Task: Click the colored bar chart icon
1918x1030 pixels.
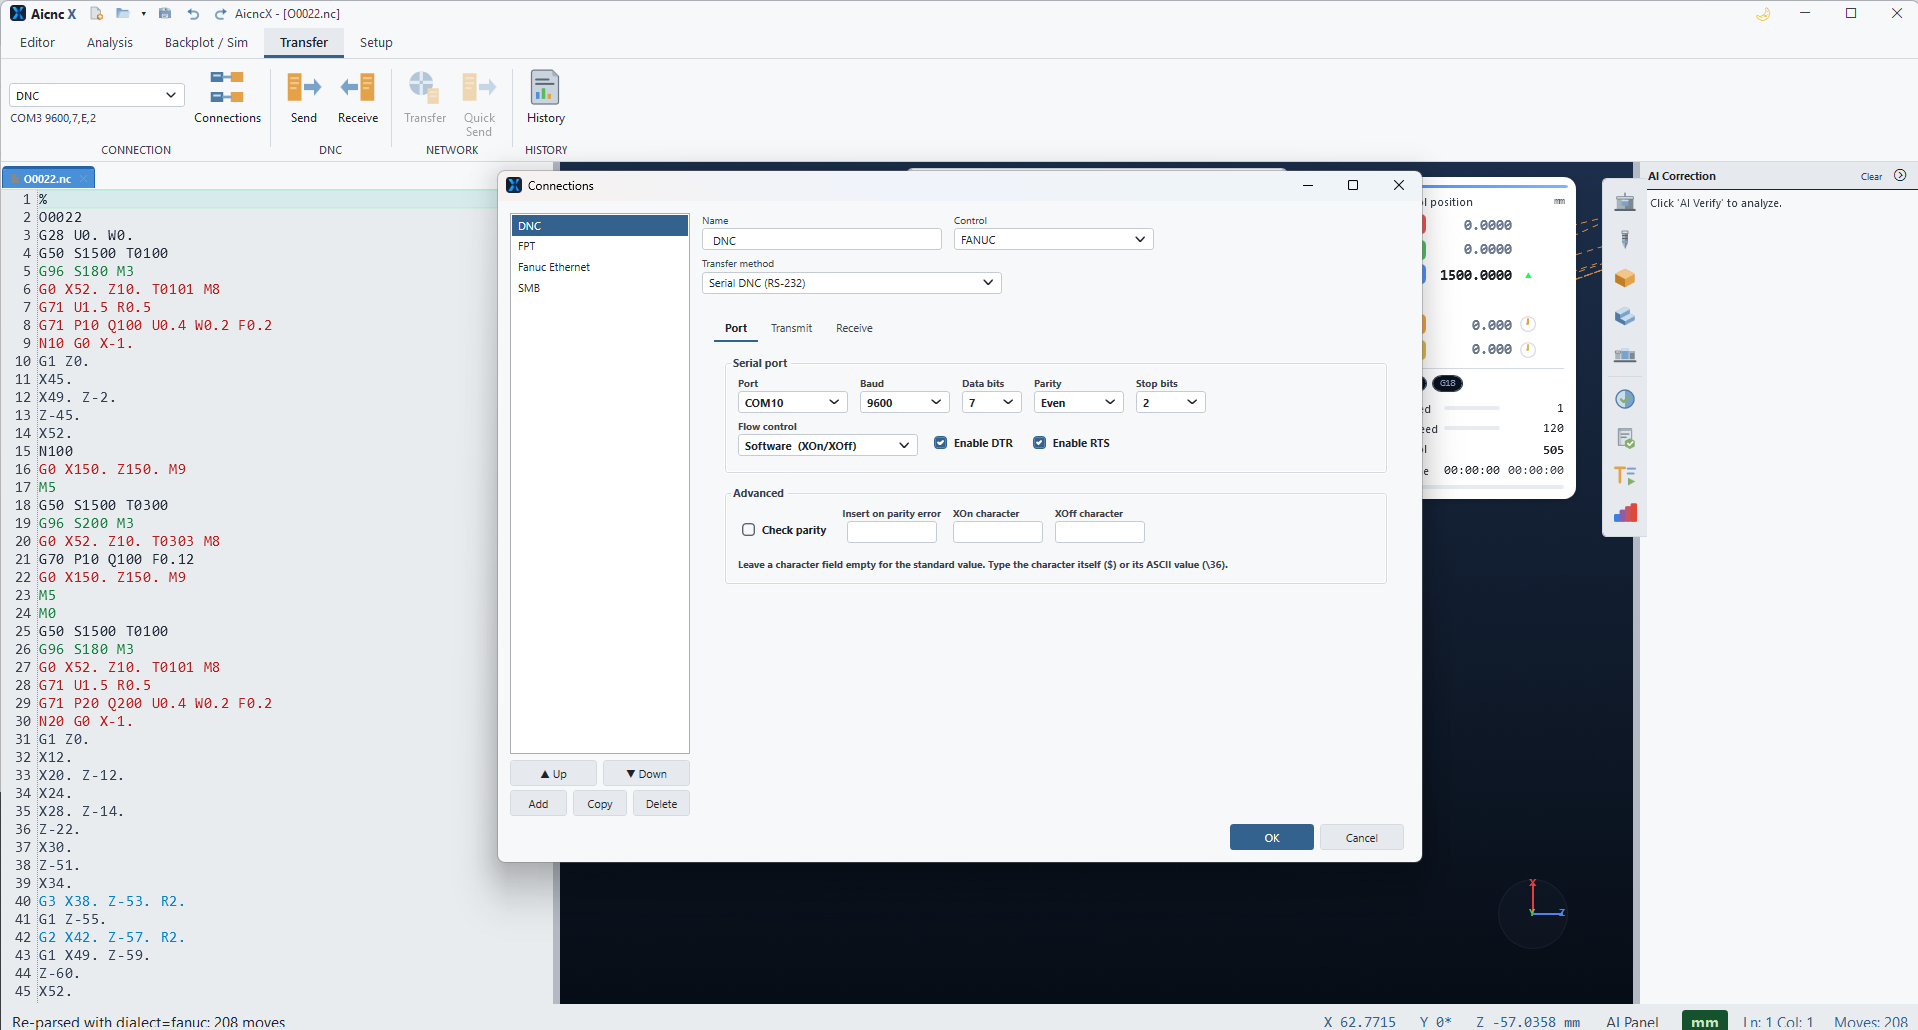Action: pyautogui.click(x=1625, y=512)
